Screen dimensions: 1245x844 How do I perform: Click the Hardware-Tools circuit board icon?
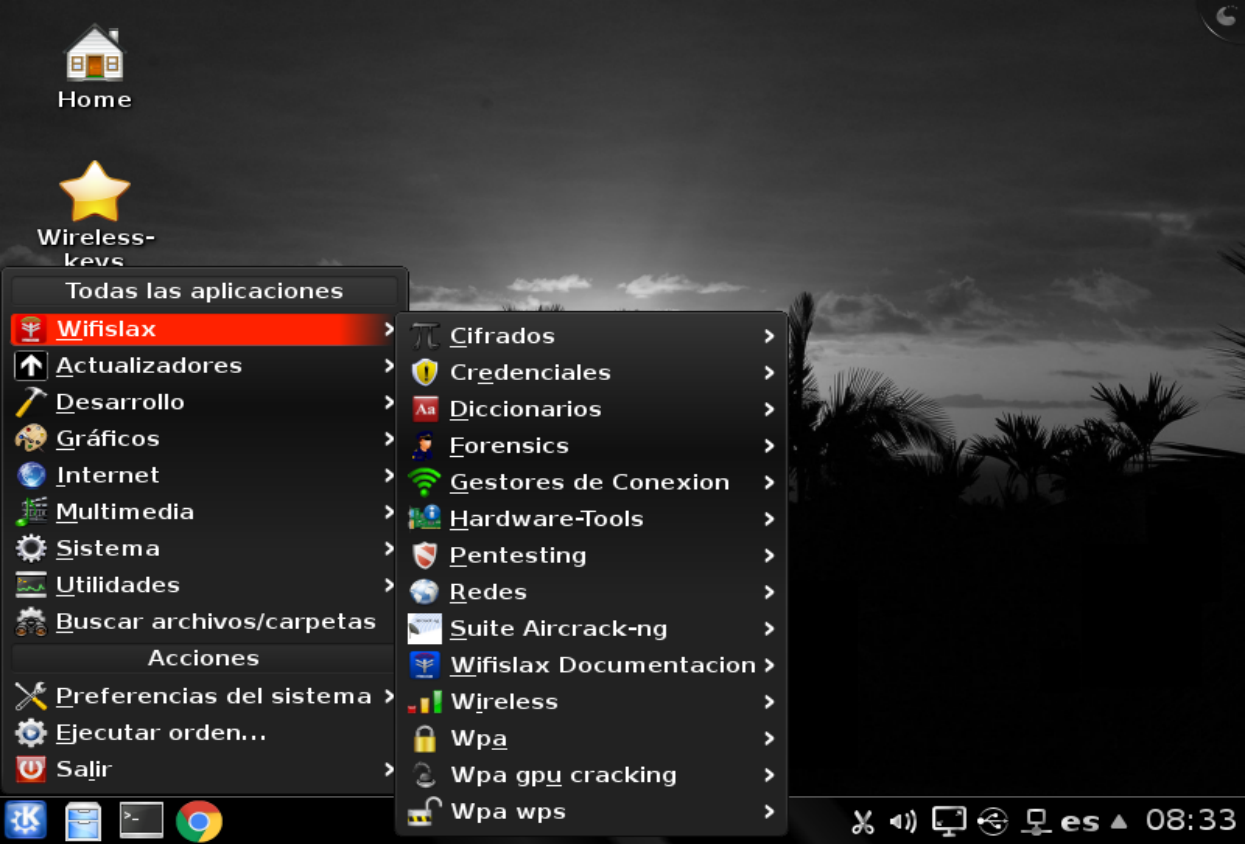click(x=425, y=519)
